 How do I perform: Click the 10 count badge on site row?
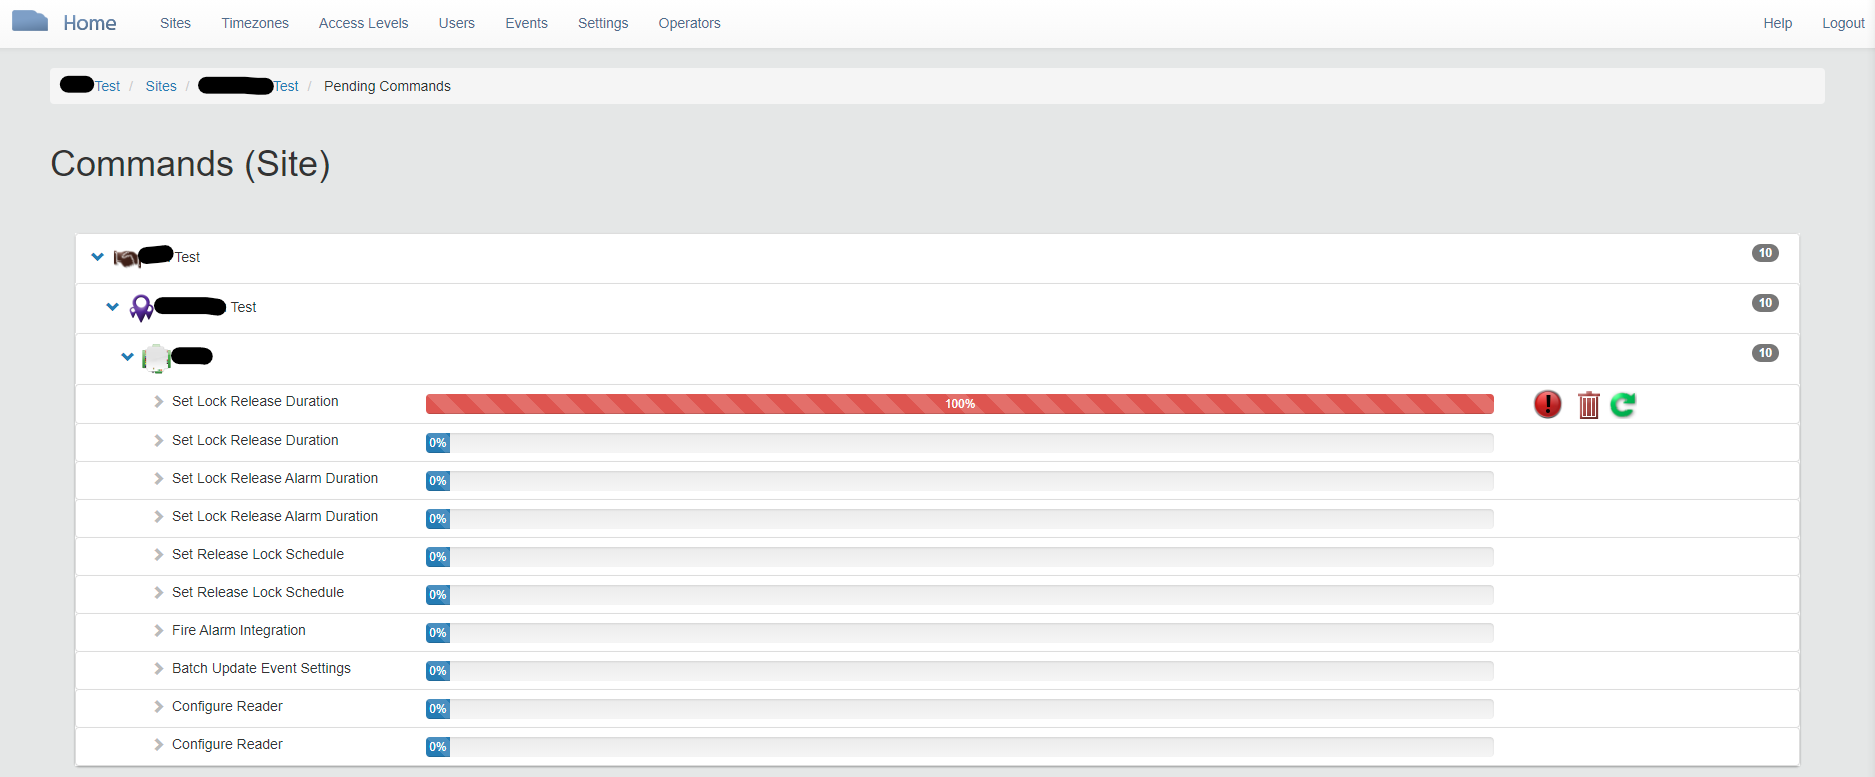pyautogui.click(x=1765, y=303)
